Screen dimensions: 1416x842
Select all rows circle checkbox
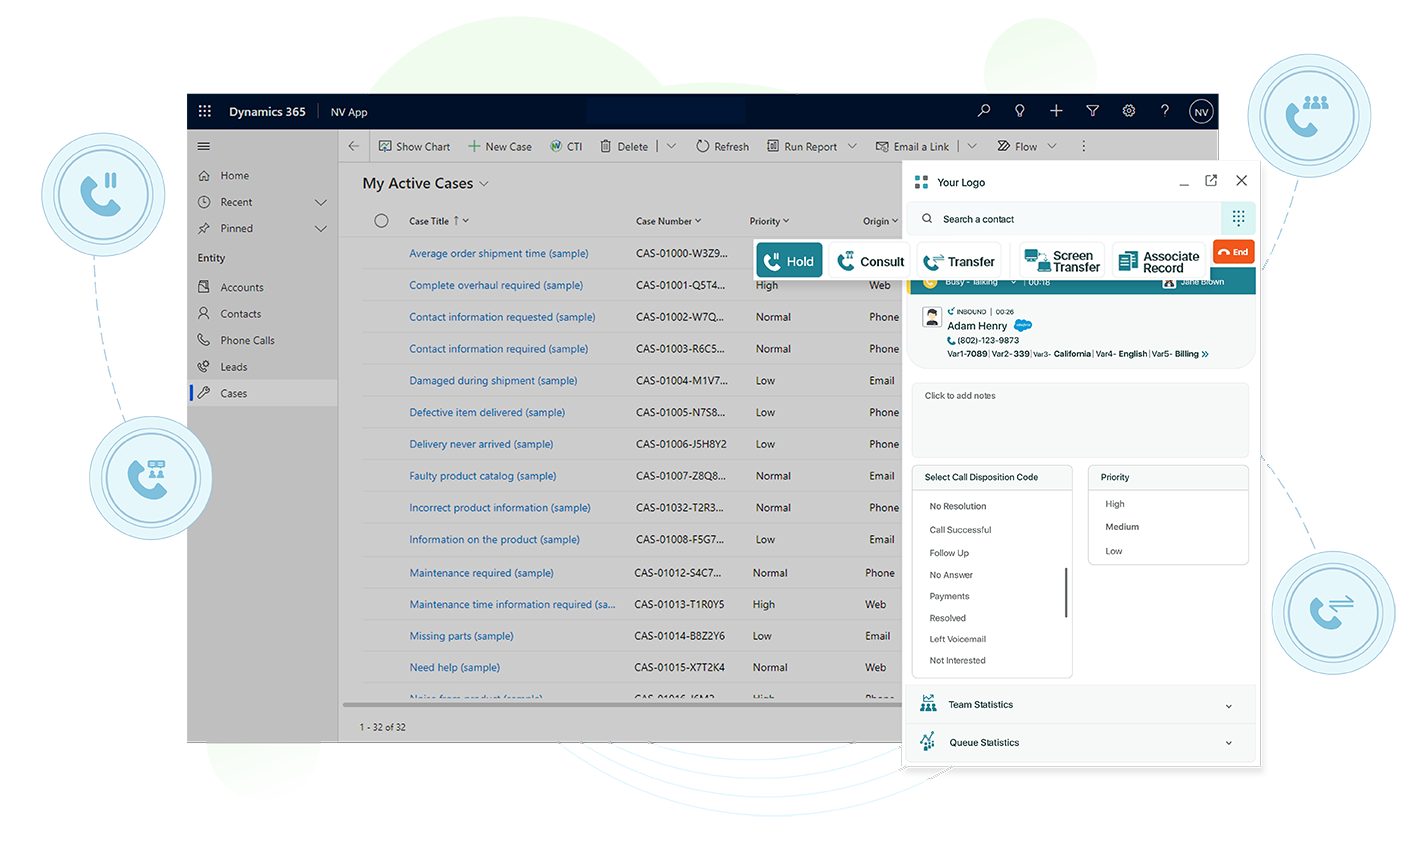point(381,221)
